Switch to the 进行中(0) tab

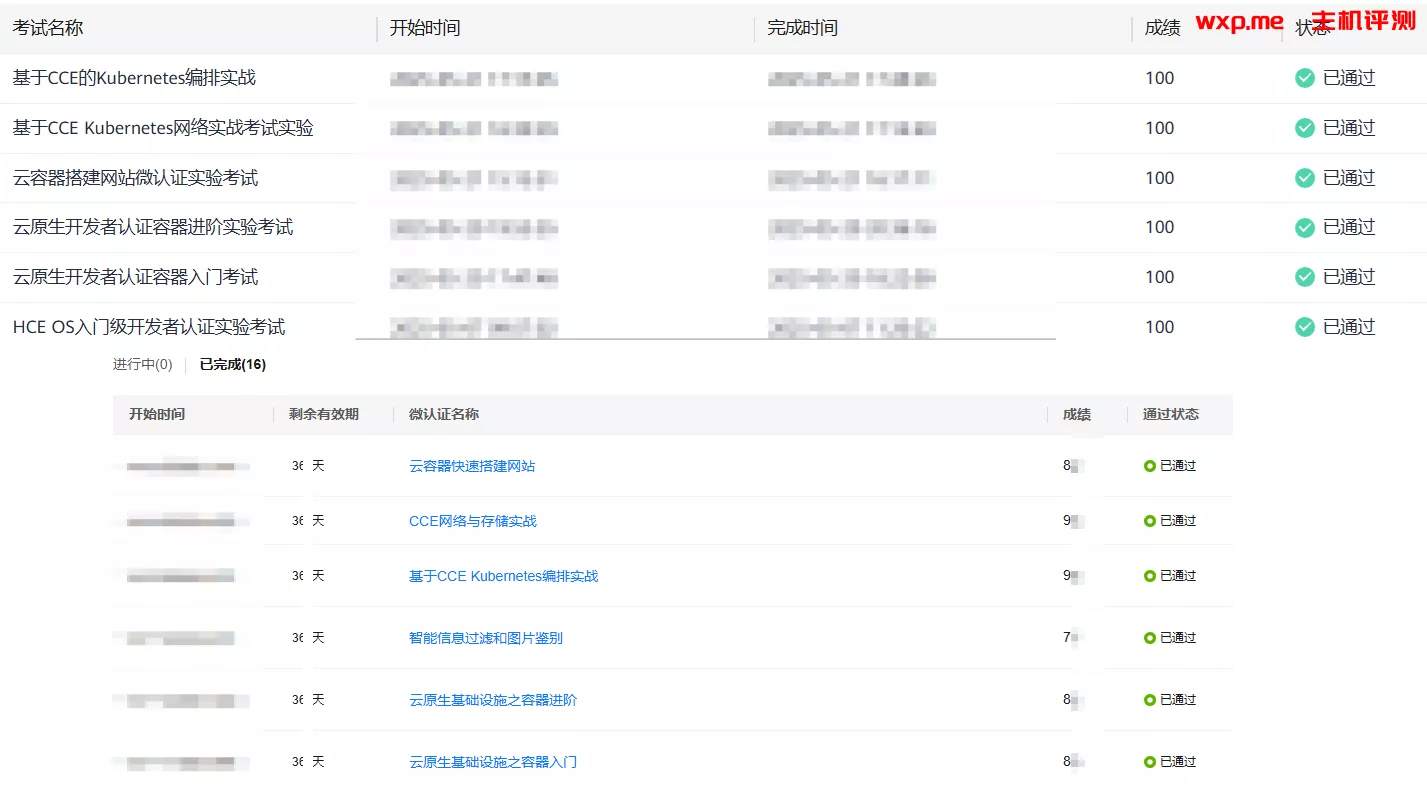[142, 365]
